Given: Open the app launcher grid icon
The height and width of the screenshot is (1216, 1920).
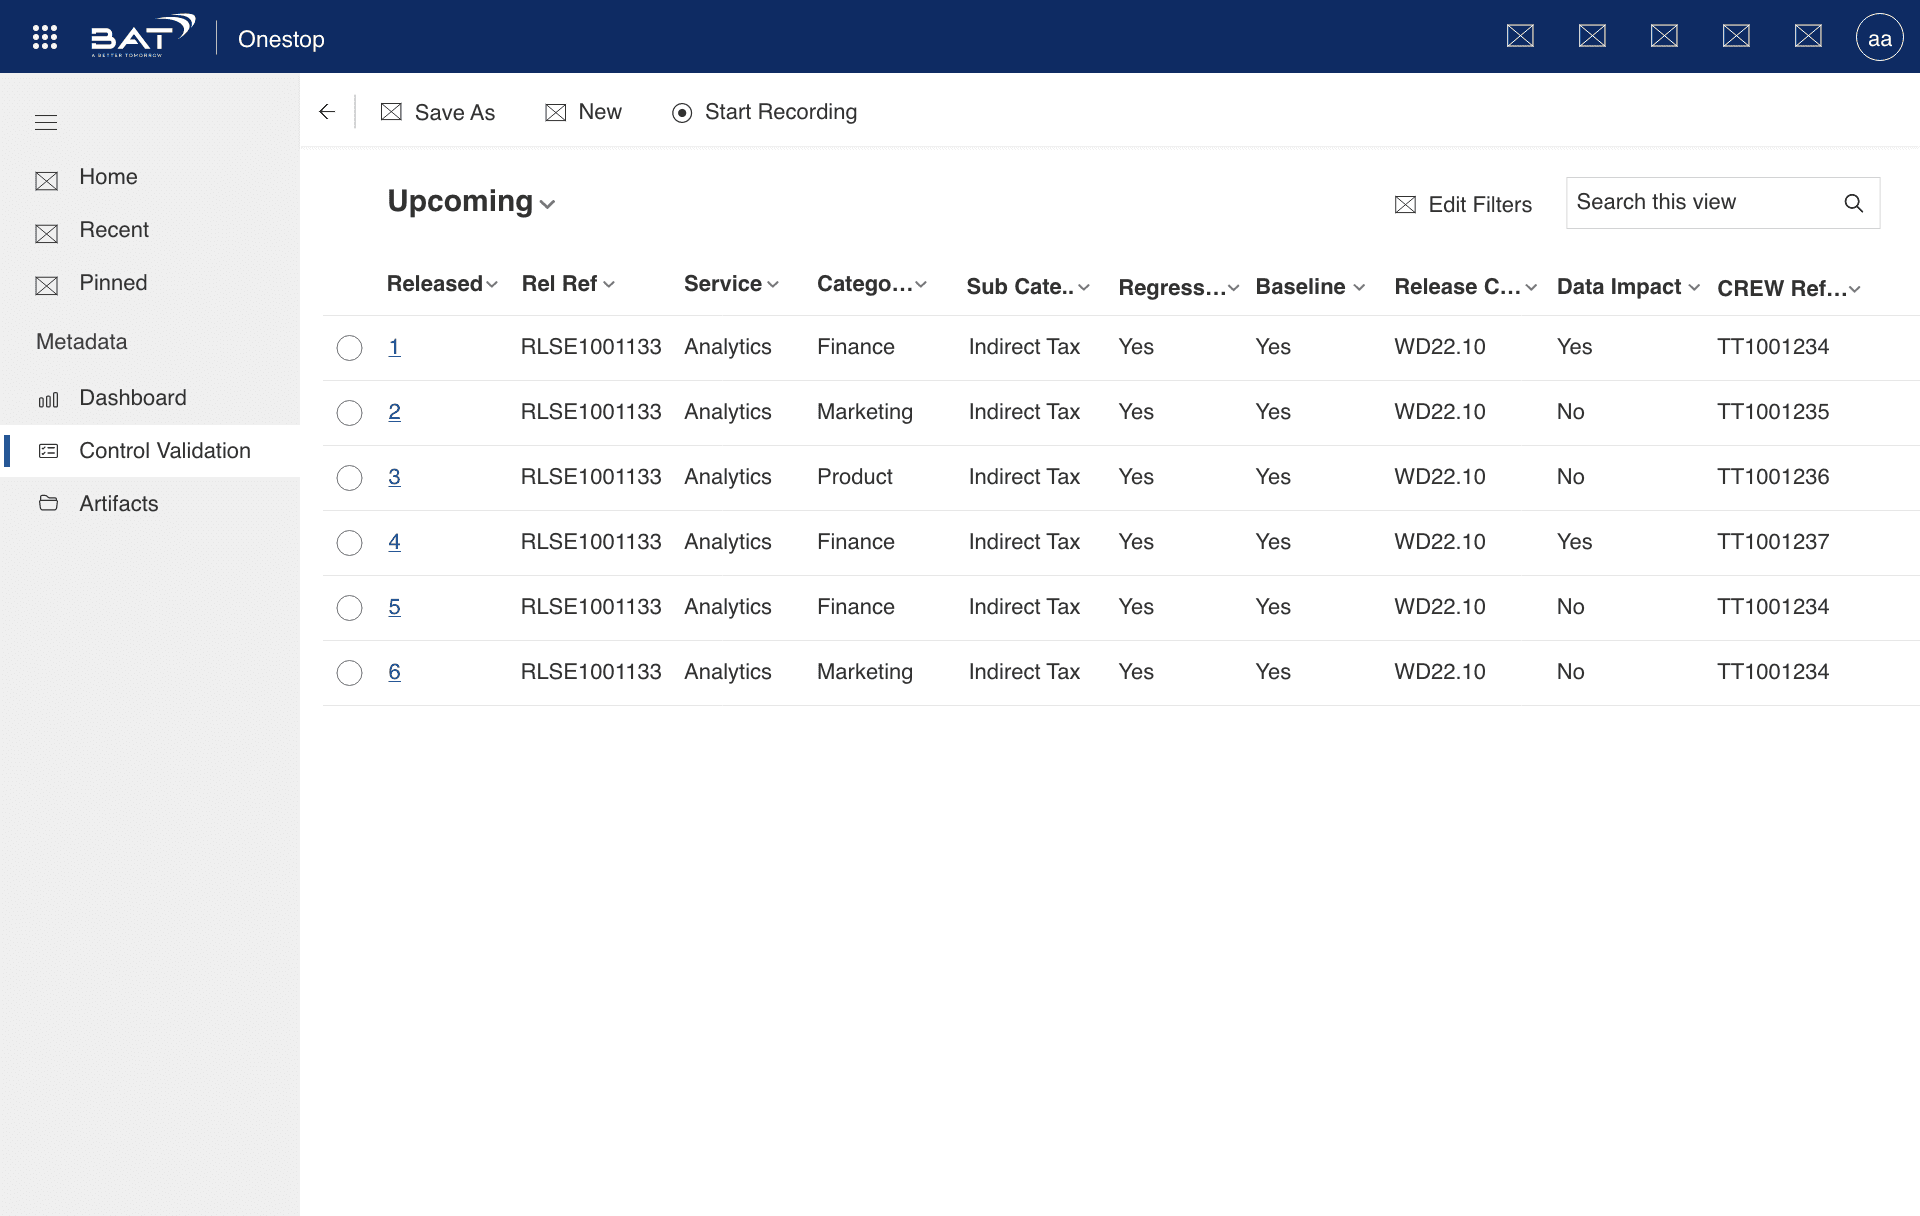Looking at the screenshot, I should (x=45, y=38).
